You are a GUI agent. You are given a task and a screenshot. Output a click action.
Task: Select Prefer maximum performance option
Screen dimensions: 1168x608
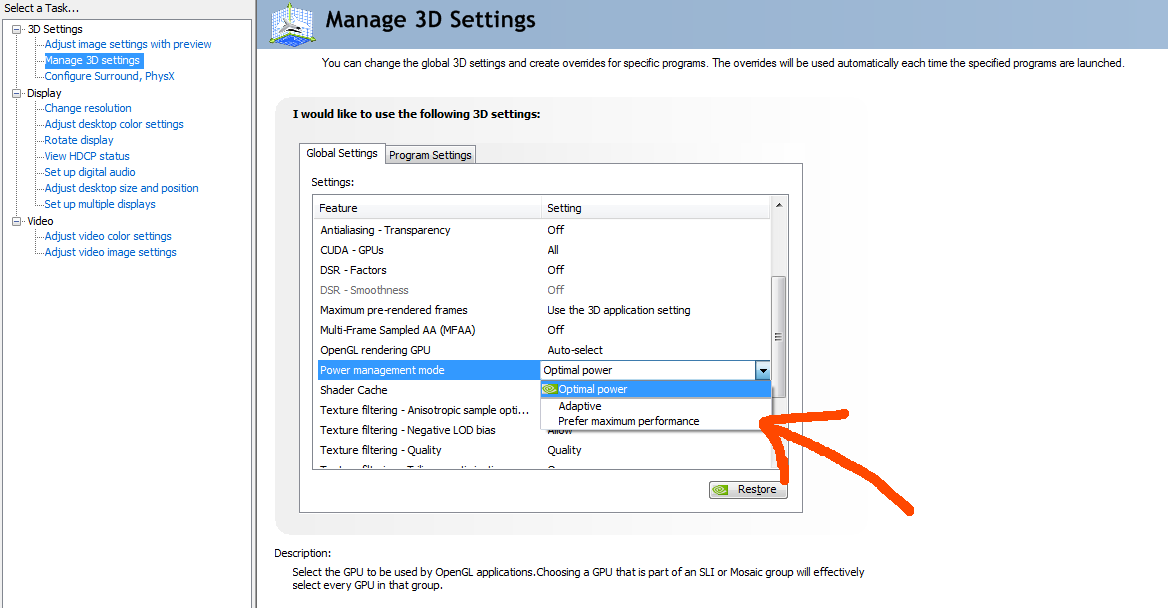[628, 421]
